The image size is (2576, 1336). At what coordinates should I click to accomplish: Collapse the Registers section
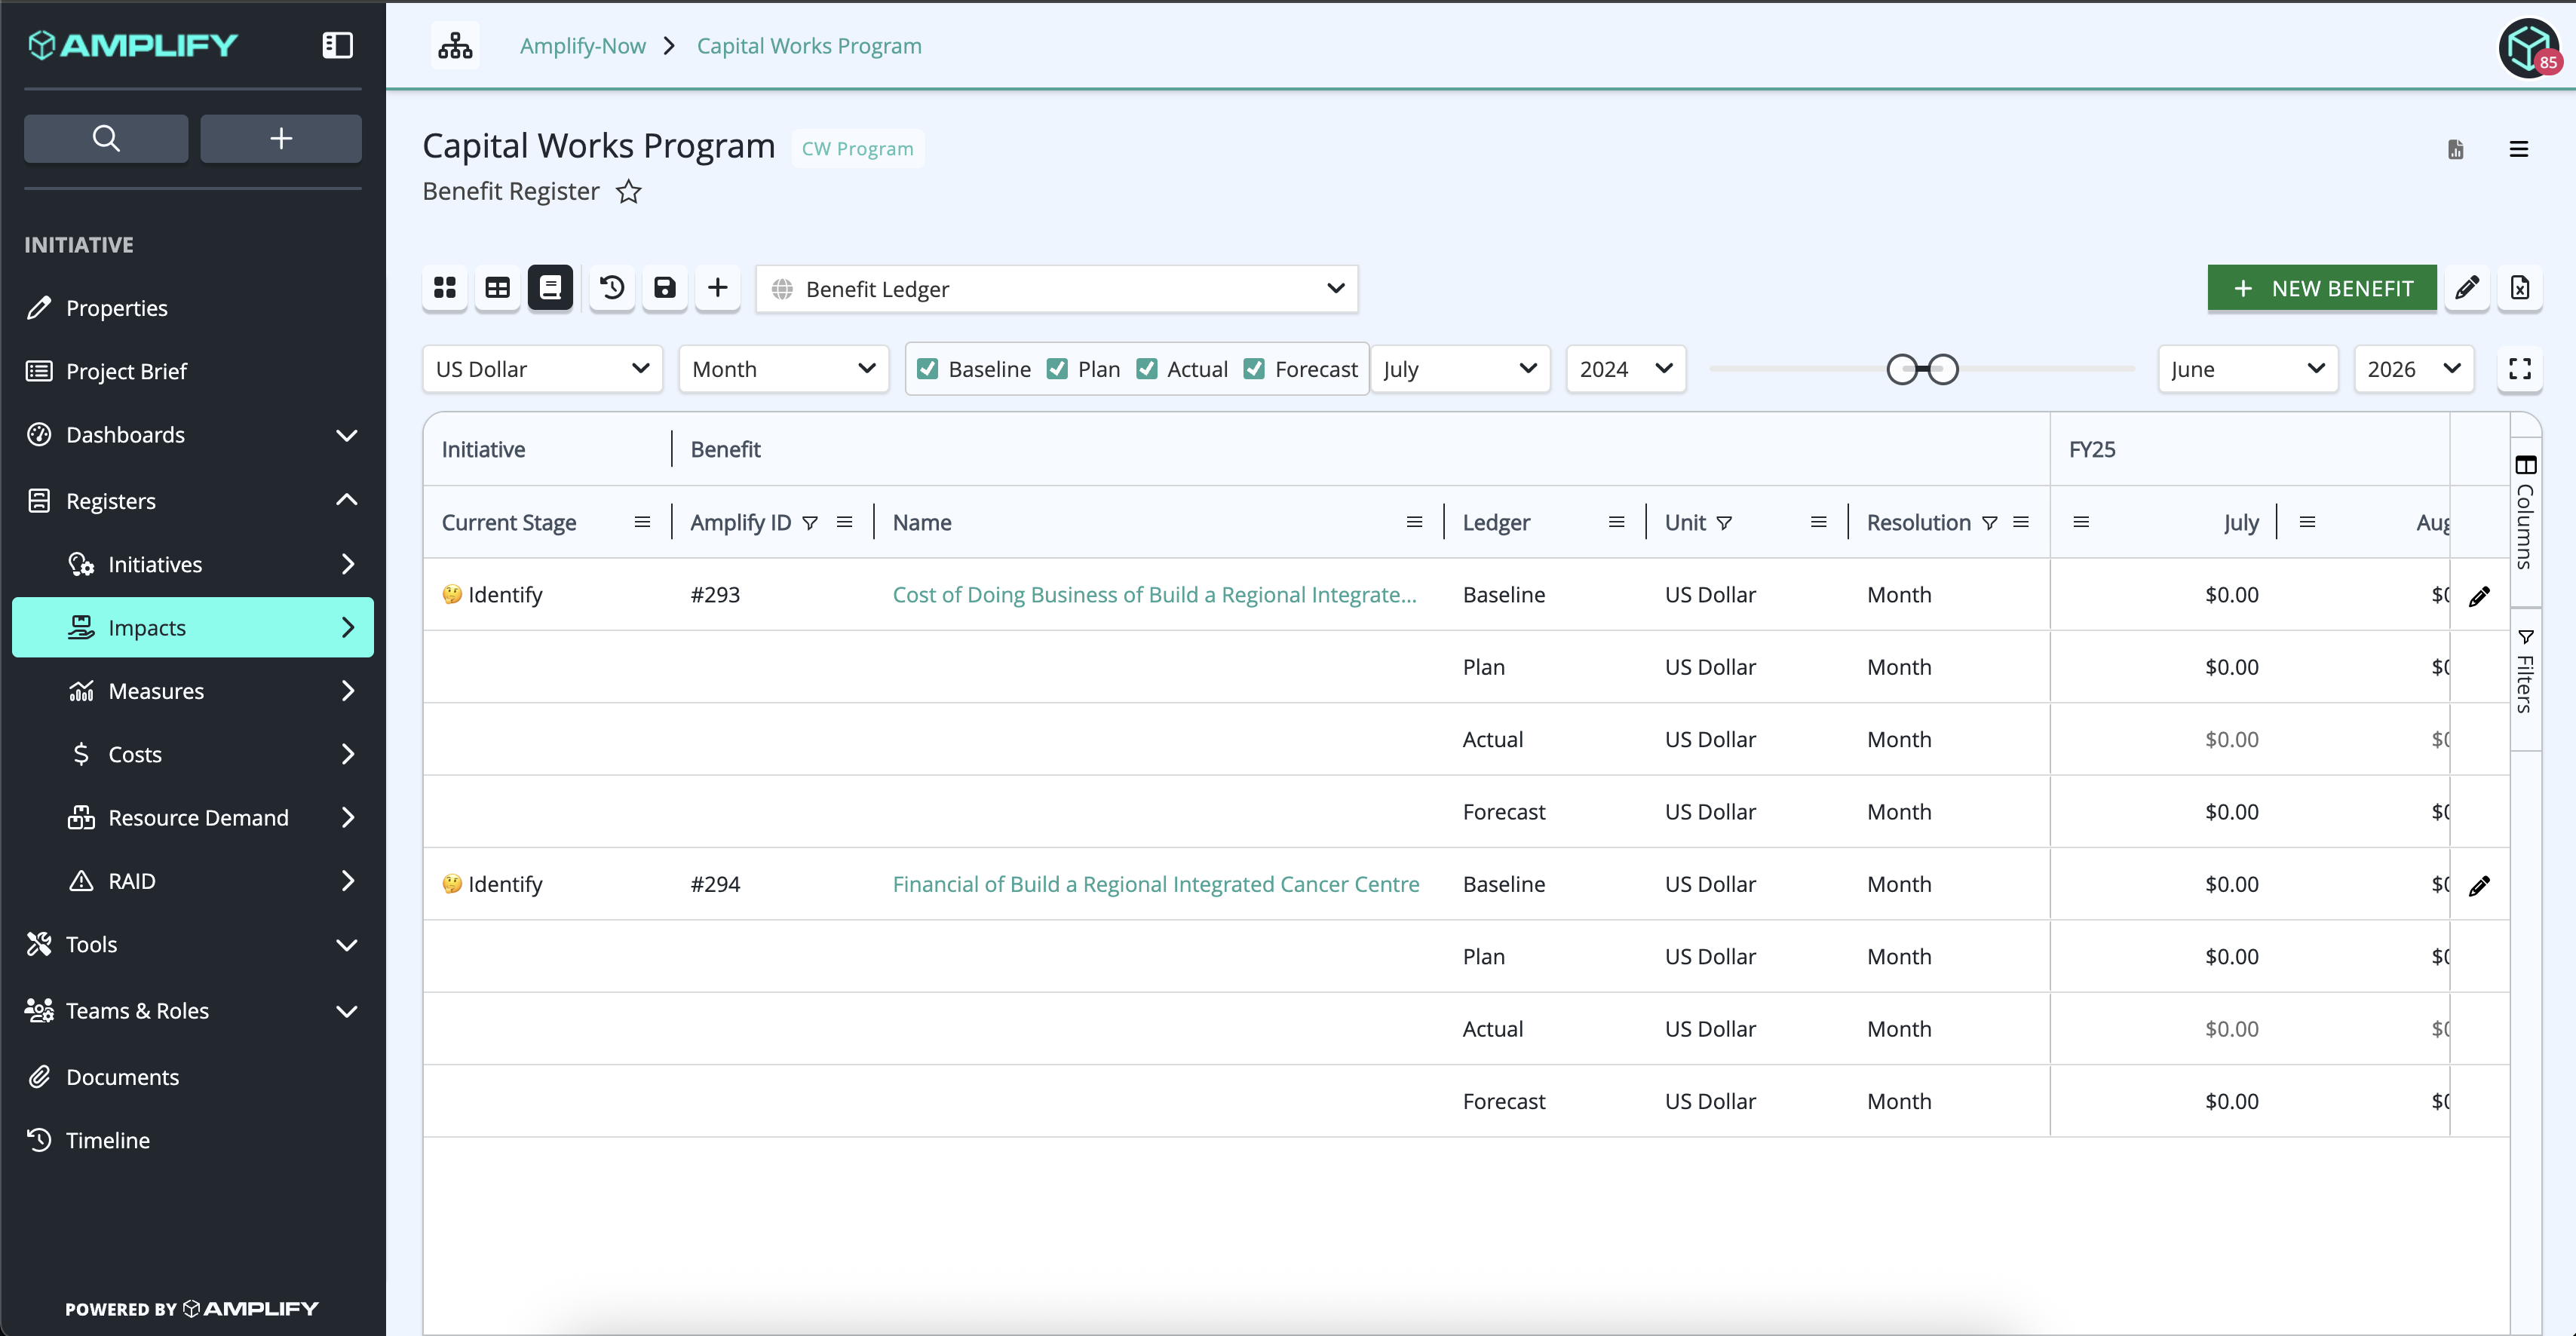click(192, 501)
